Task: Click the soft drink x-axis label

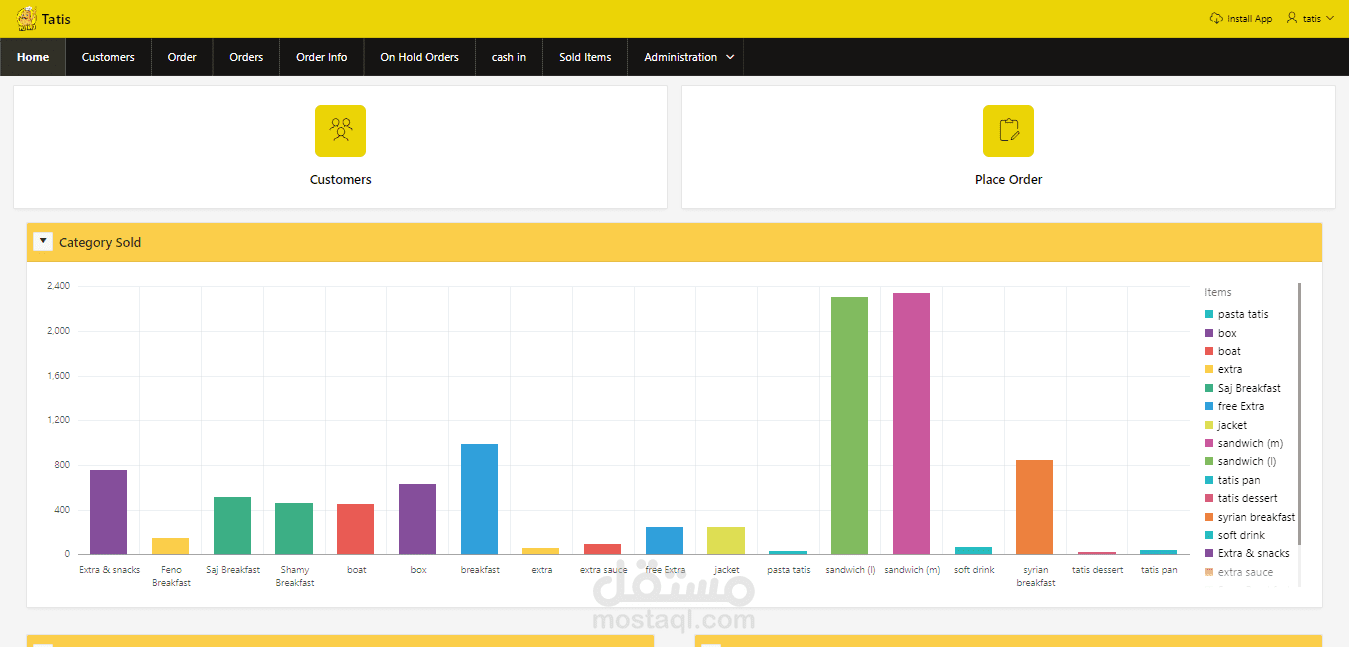Action: click(x=974, y=570)
